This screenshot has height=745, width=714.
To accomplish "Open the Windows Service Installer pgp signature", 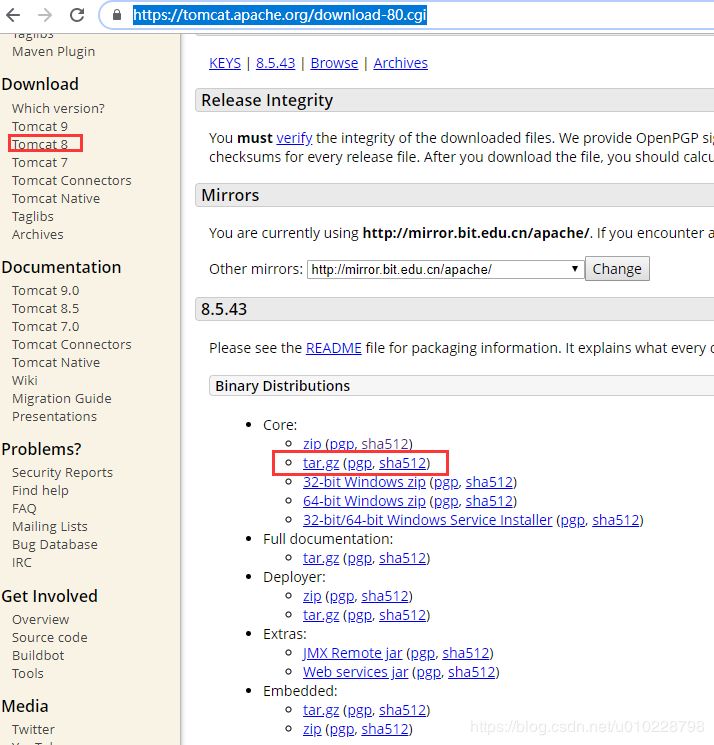I will (572, 521).
